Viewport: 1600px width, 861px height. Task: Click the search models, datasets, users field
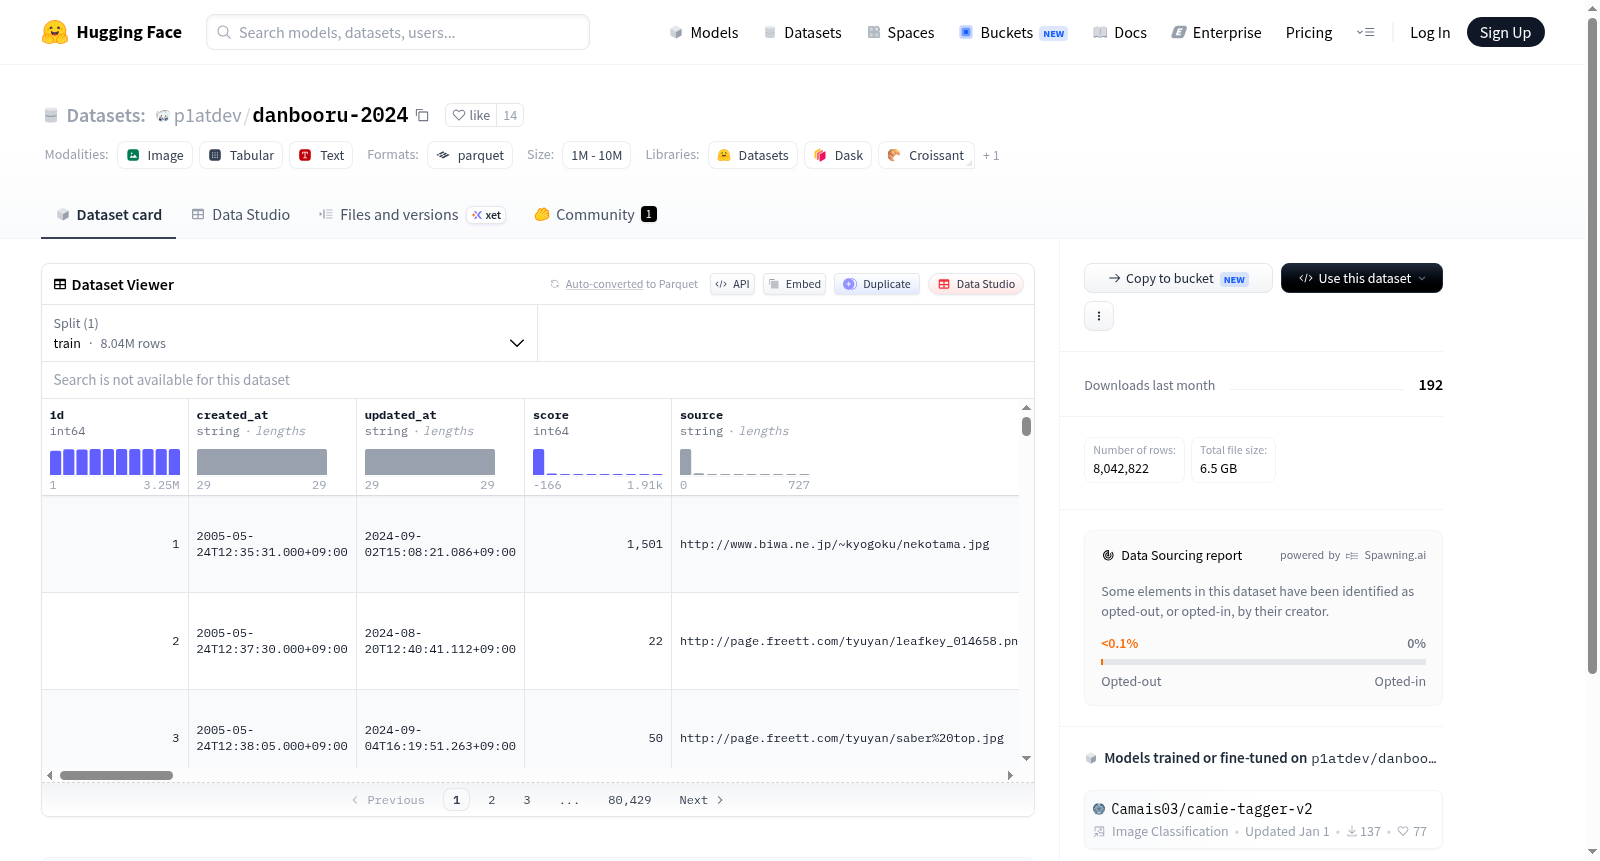(398, 32)
